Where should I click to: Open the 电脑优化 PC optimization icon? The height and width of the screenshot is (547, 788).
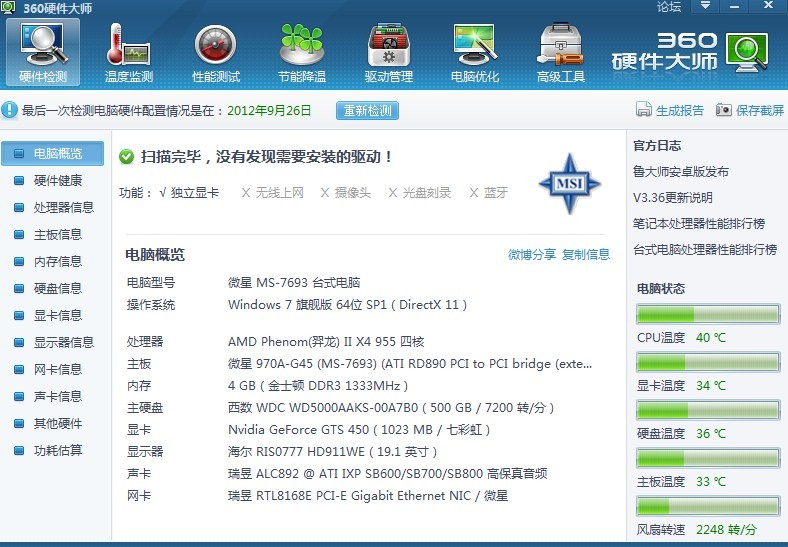(475, 52)
